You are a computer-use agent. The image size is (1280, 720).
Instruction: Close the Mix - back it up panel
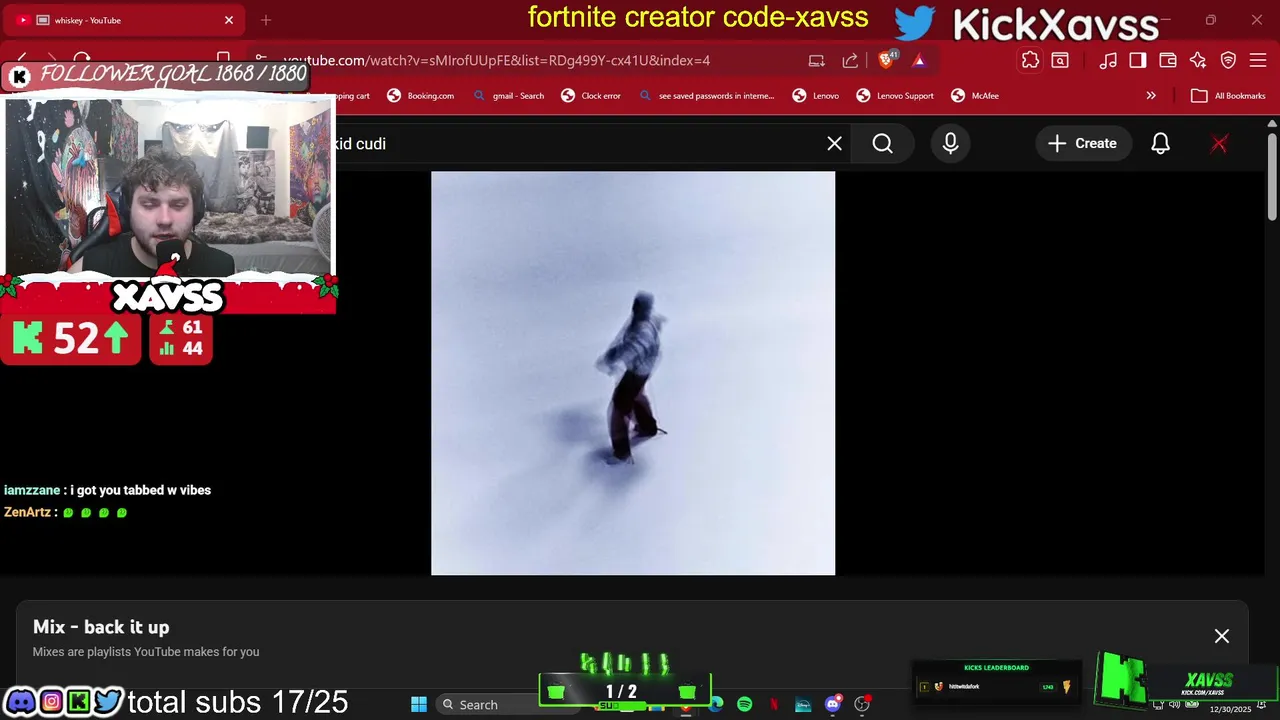[1222, 636]
